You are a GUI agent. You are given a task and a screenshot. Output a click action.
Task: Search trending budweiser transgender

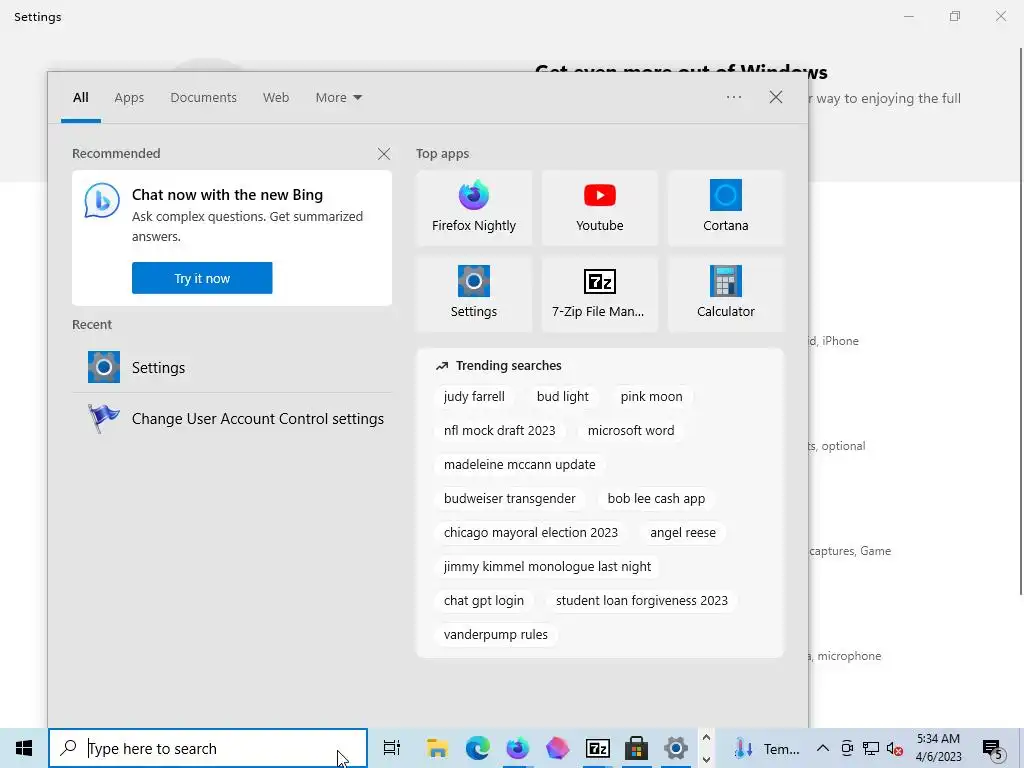pos(509,498)
